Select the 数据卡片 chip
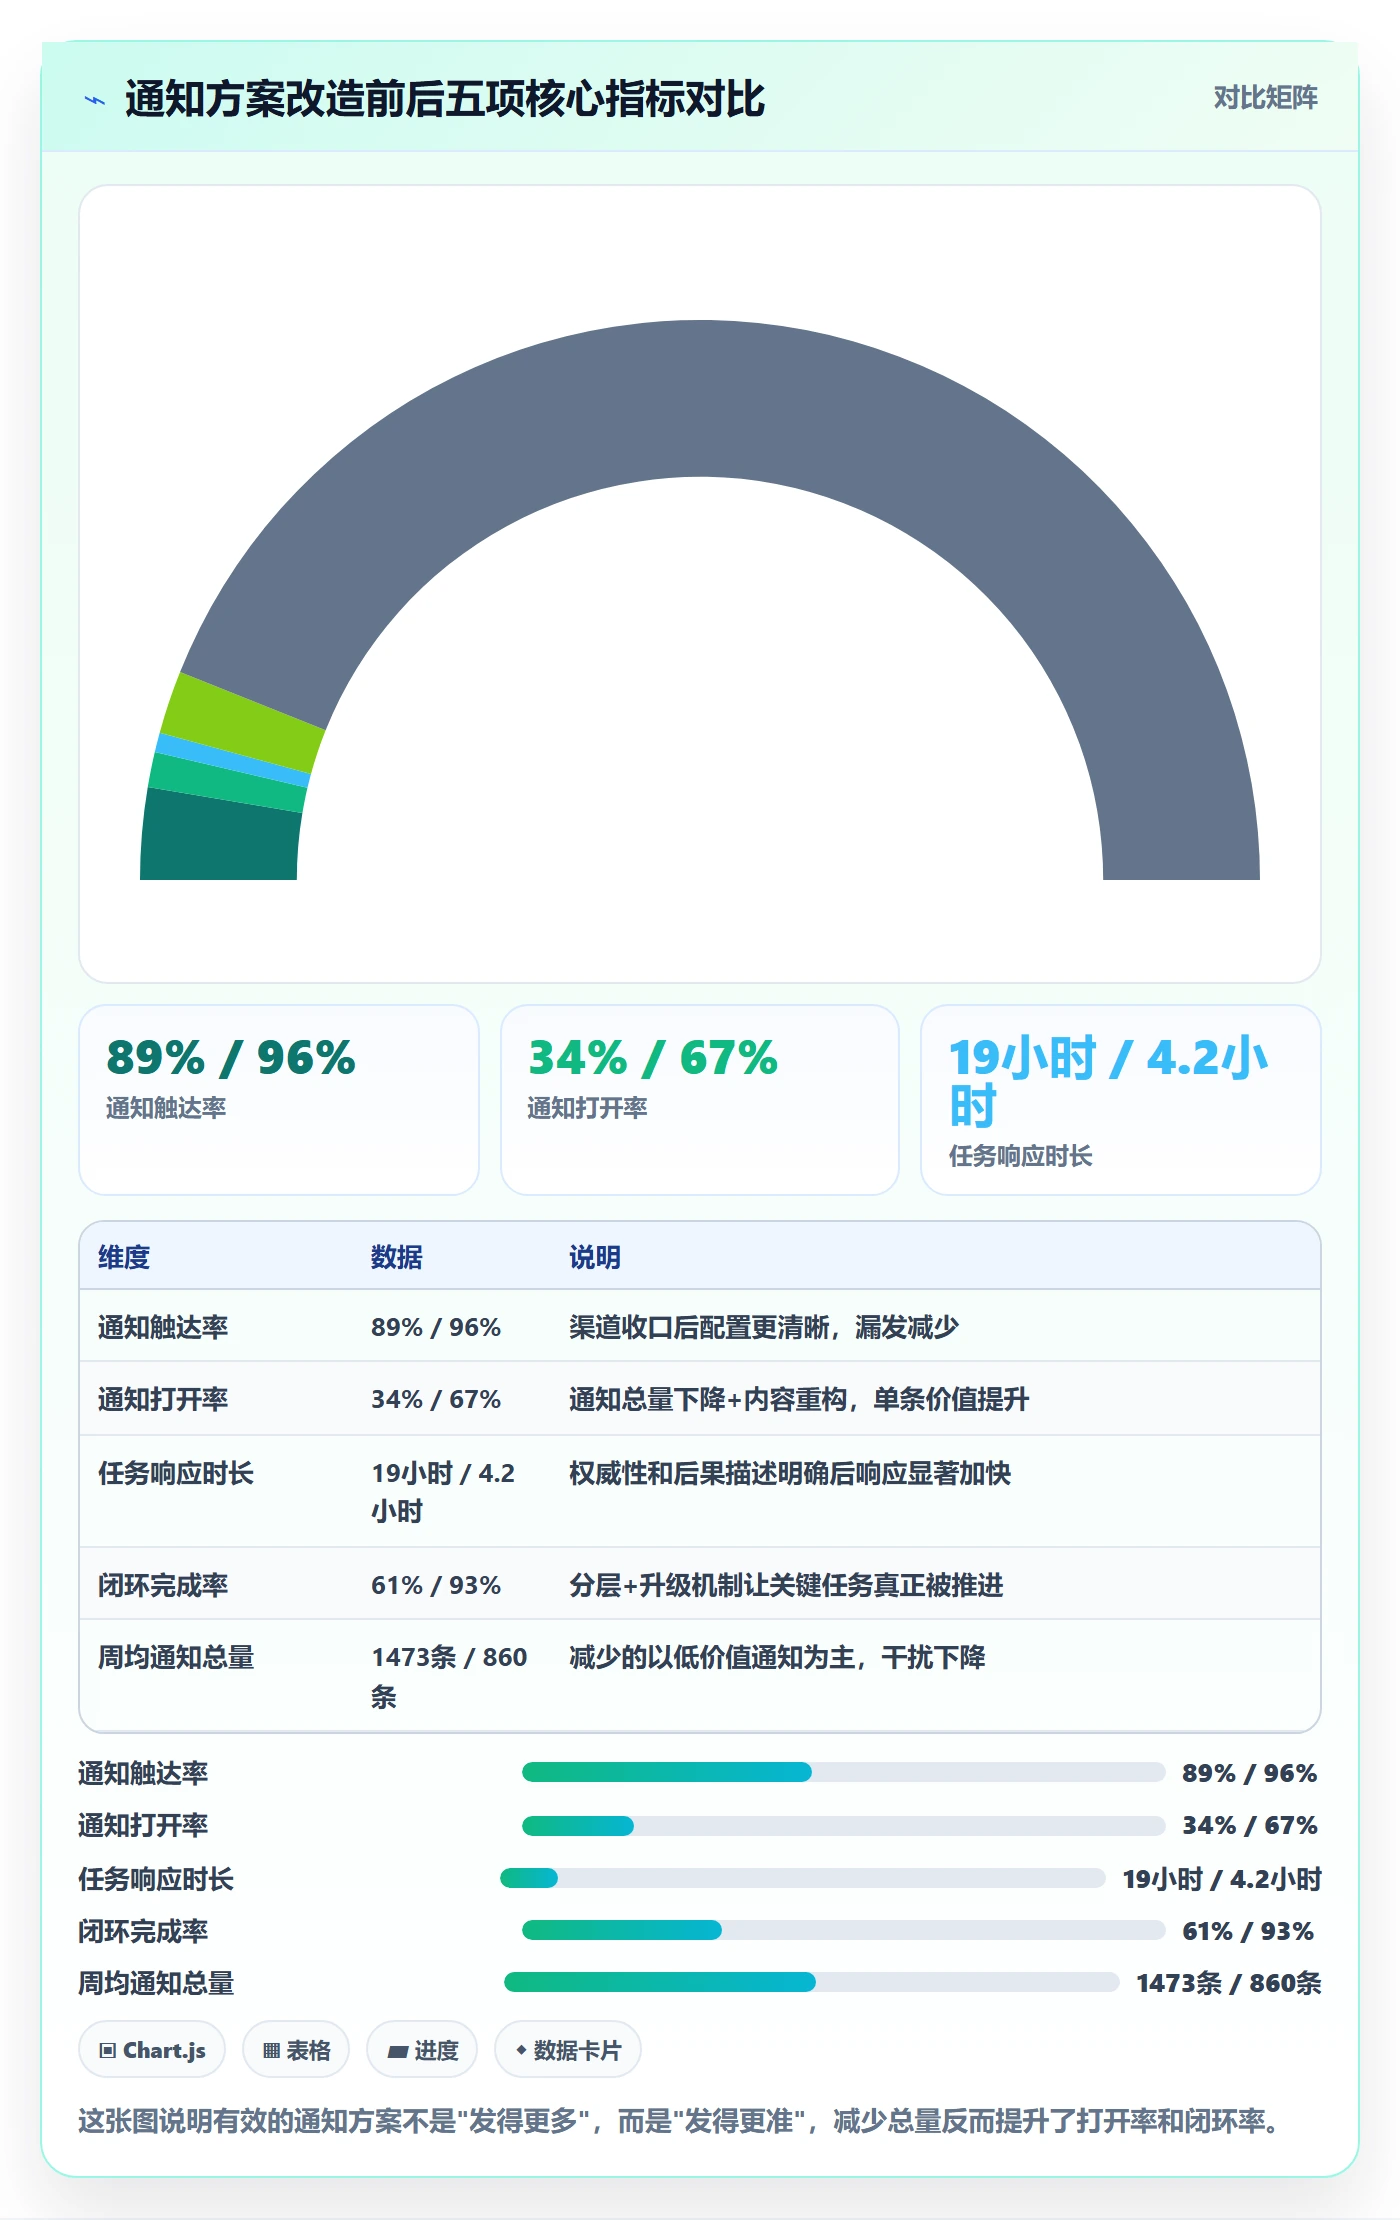The width and height of the screenshot is (1400, 2220). click(x=568, y=2050)
